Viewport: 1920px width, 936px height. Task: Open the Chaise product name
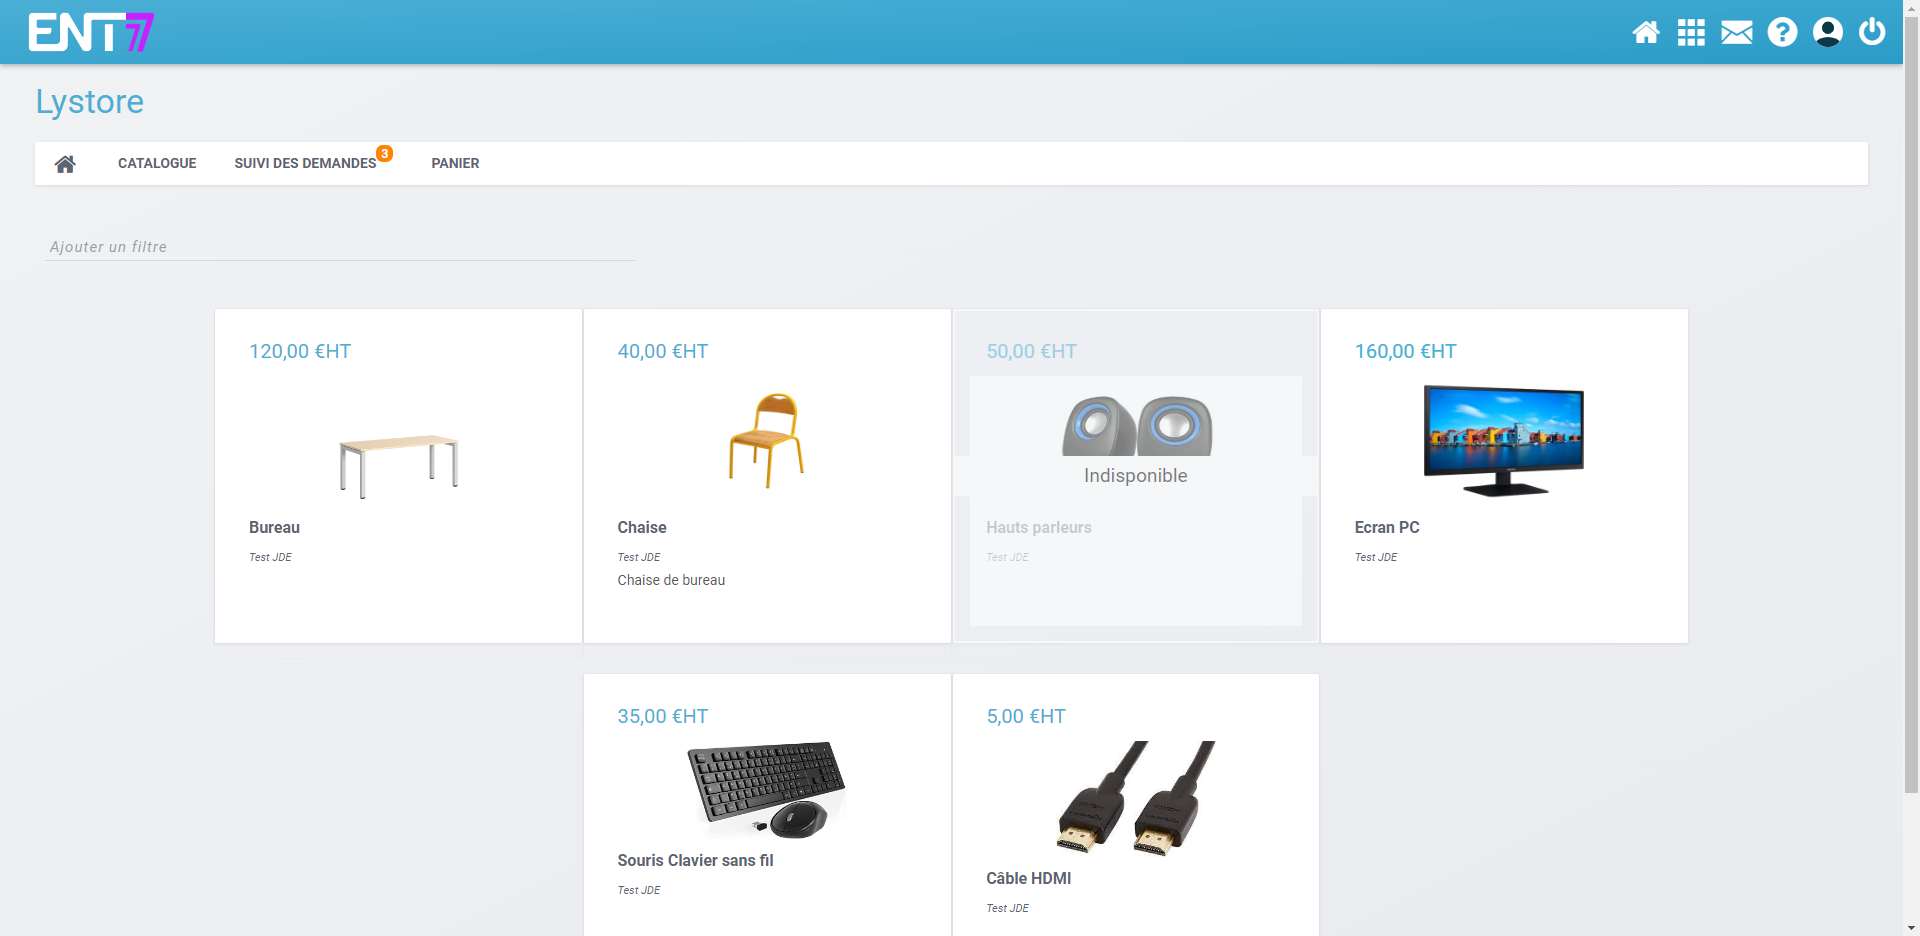click(x=641, y=527)
